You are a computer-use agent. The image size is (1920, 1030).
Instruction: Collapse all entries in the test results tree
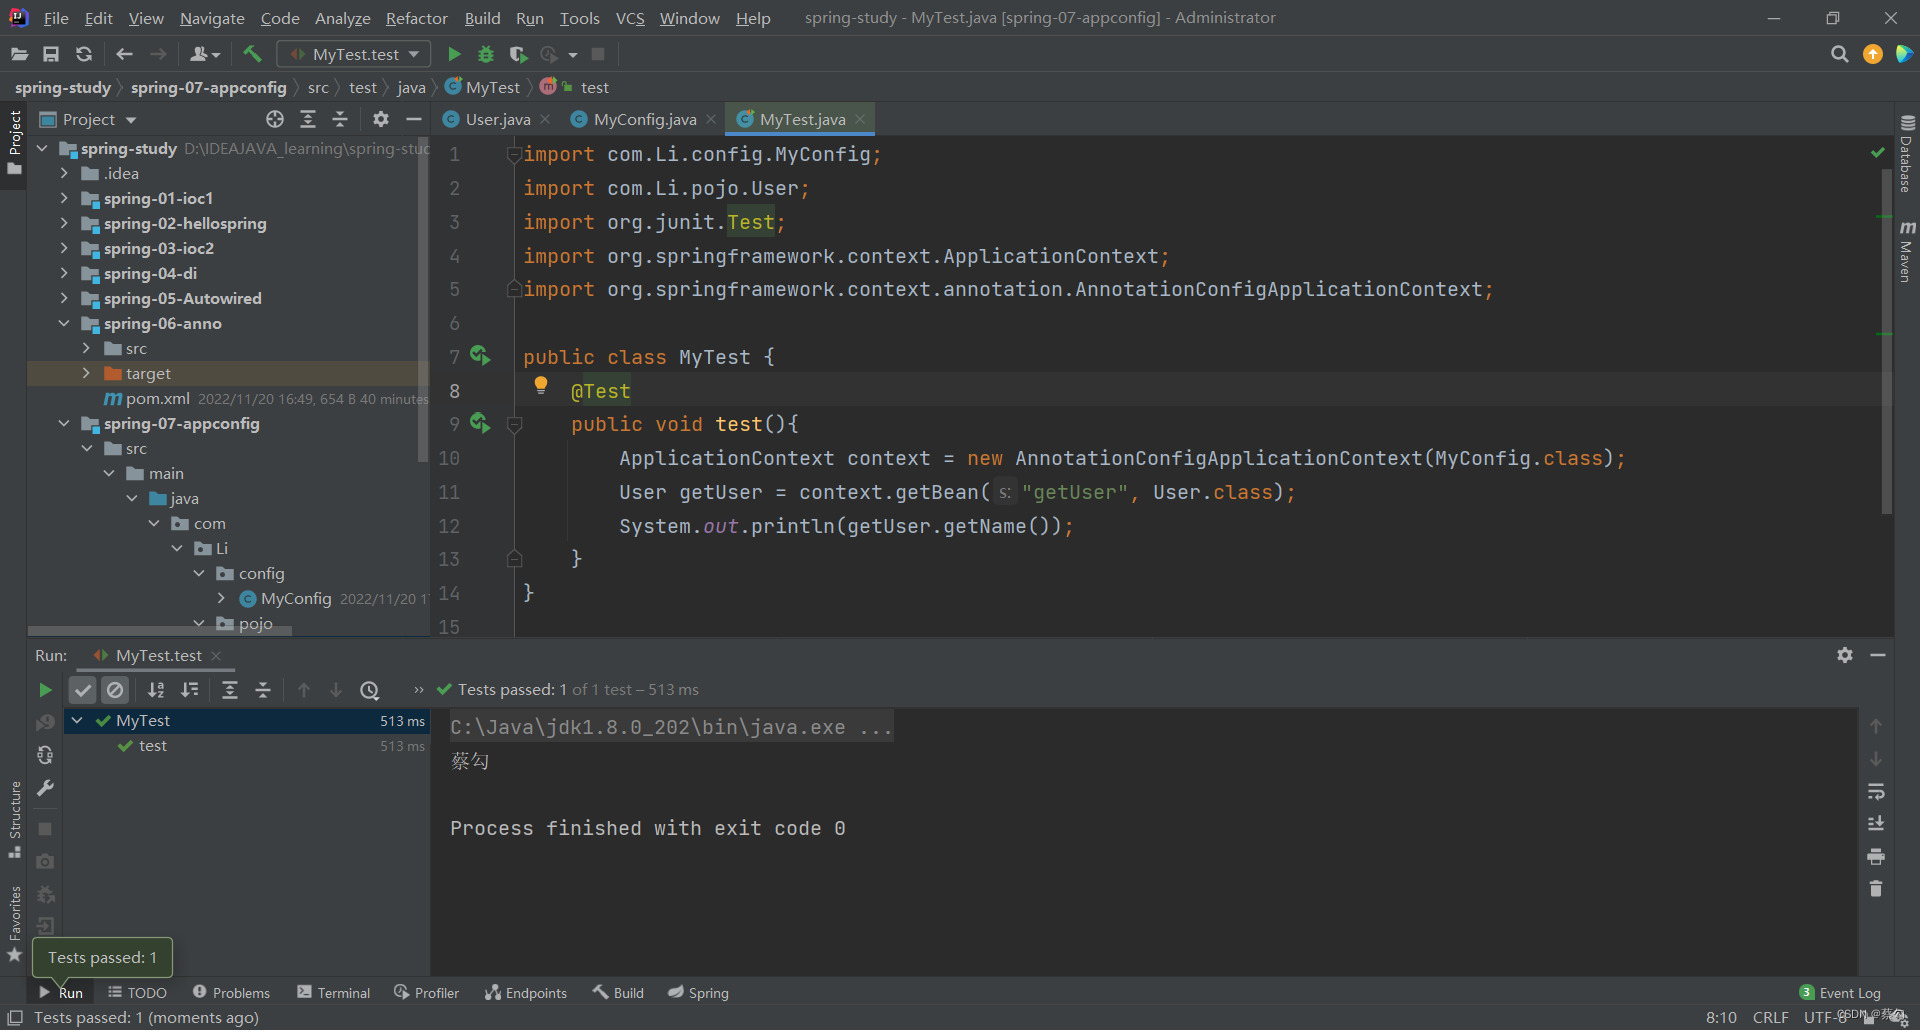tap(263, 690)
